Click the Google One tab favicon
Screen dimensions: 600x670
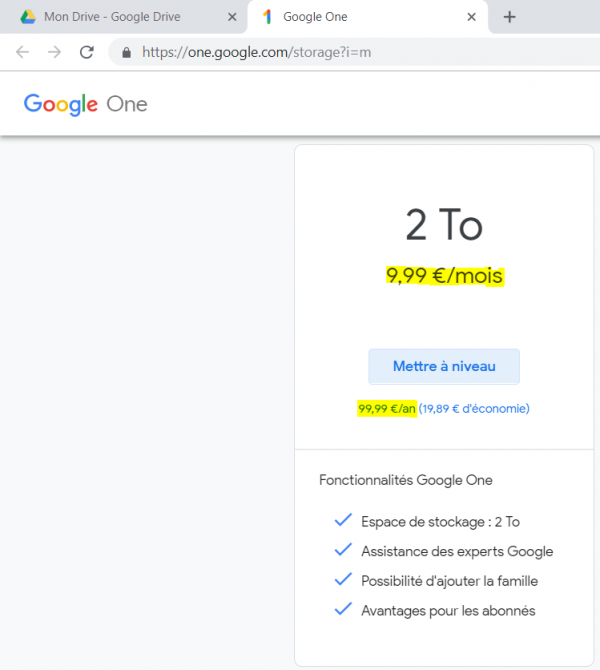pos(268,17)
